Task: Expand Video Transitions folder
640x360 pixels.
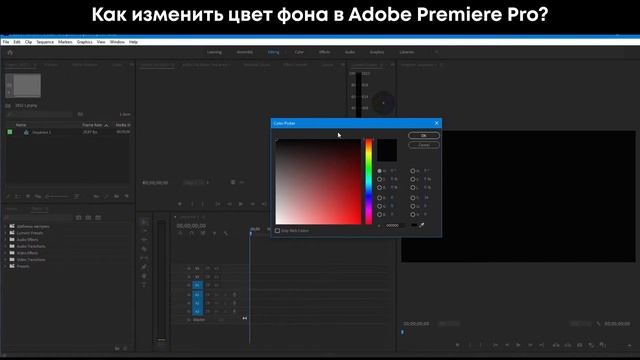Action: pos(6,260)
